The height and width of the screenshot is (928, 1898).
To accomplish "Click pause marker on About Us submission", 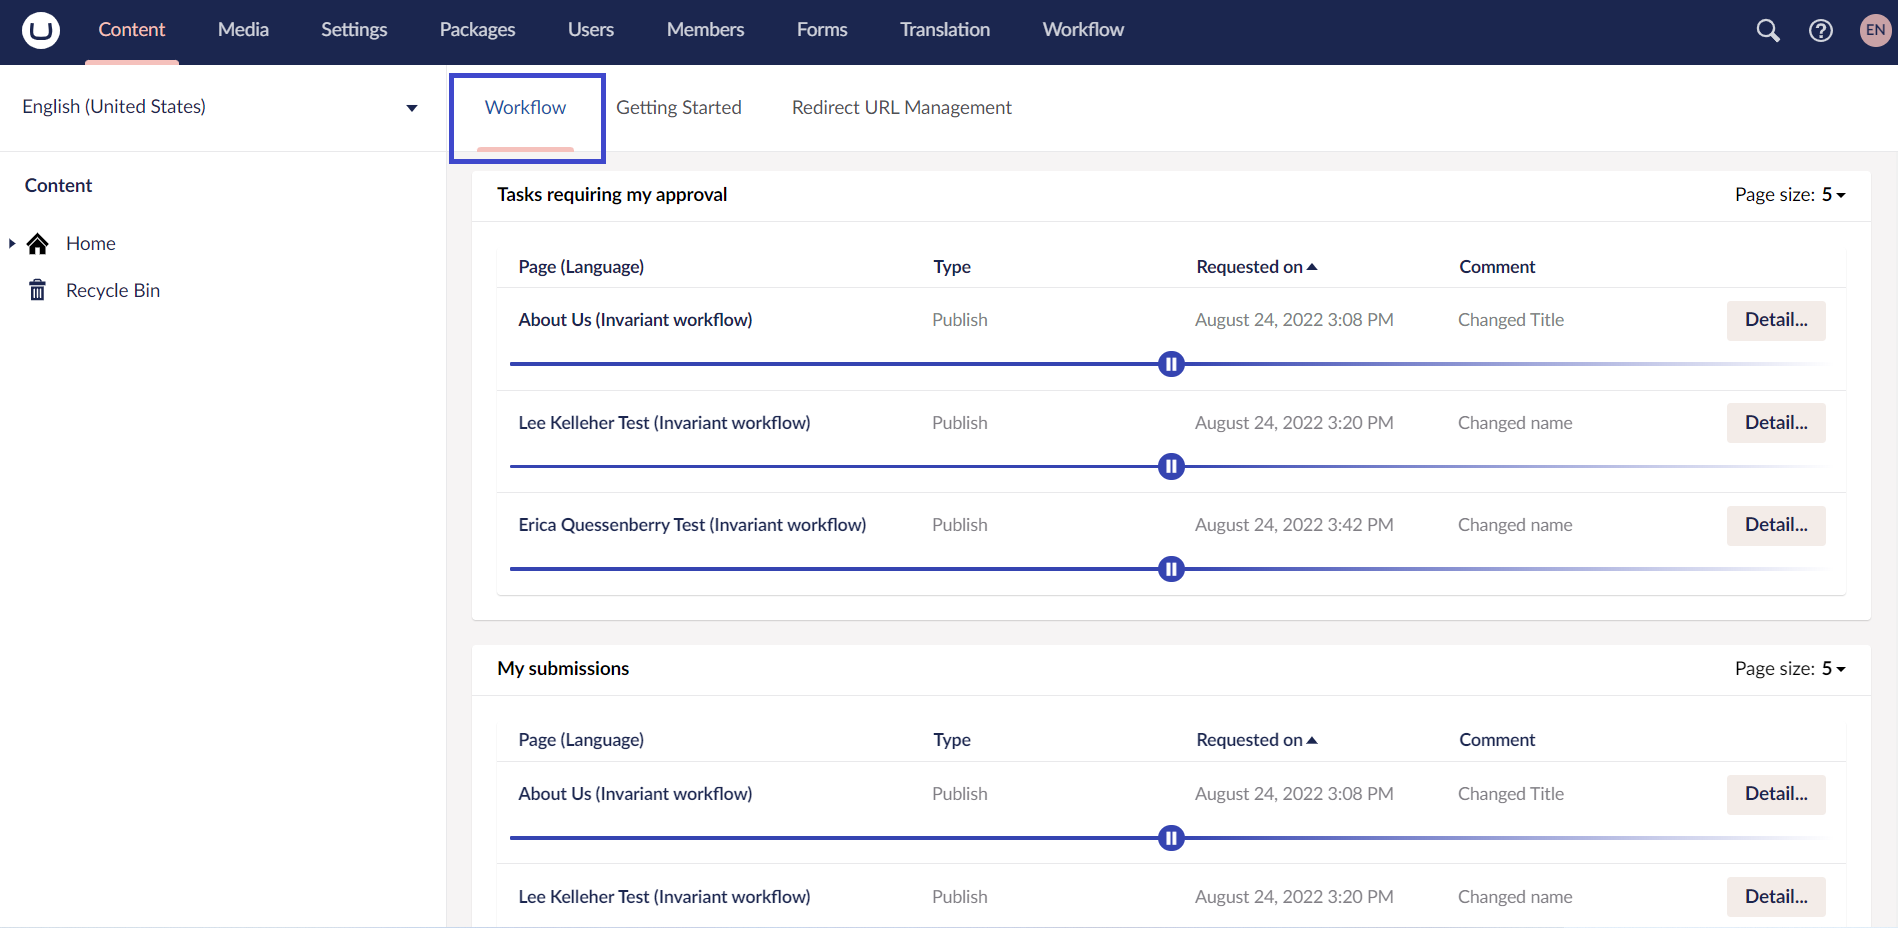I will point(1171,838).
